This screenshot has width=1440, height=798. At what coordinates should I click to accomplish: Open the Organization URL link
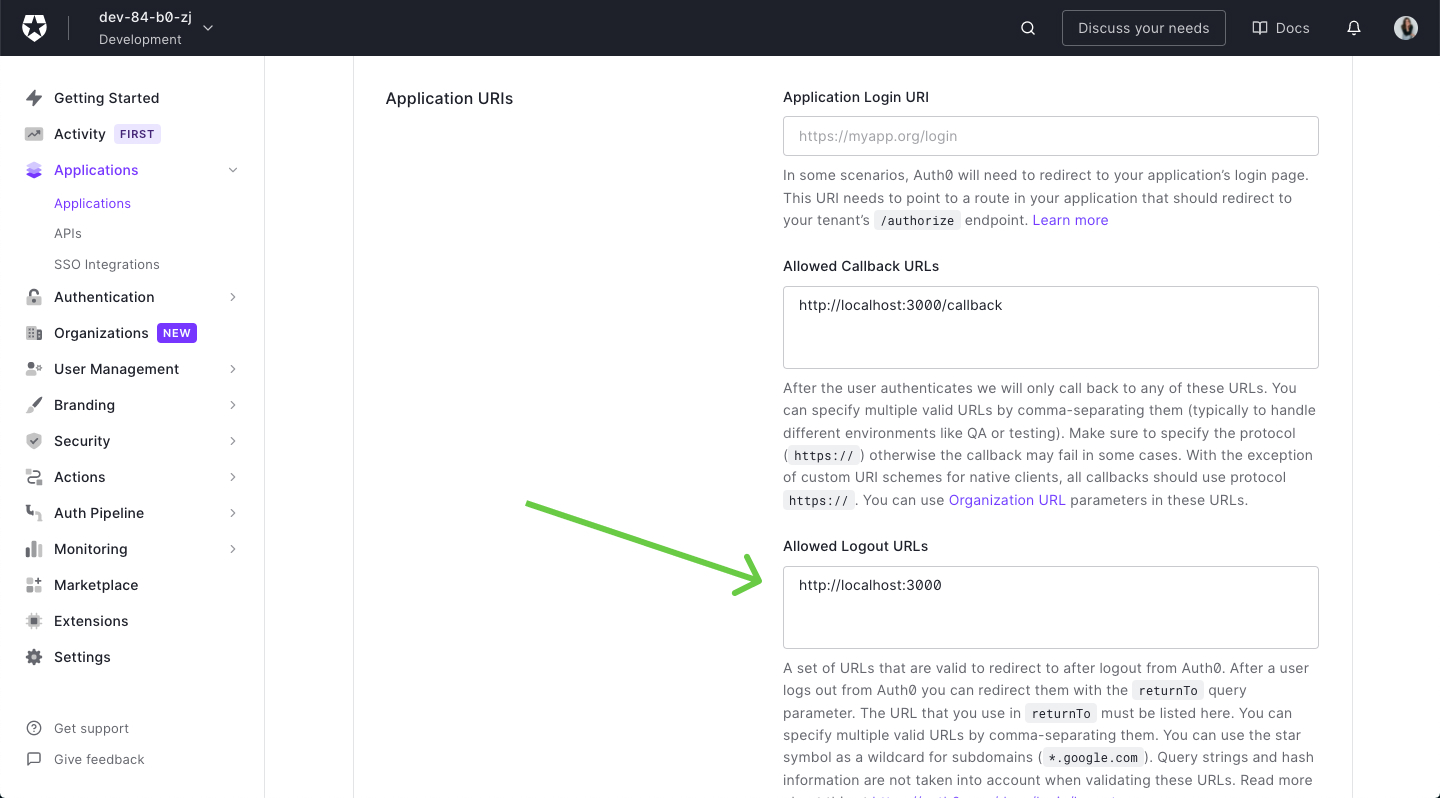click(x=1007, y=499)
